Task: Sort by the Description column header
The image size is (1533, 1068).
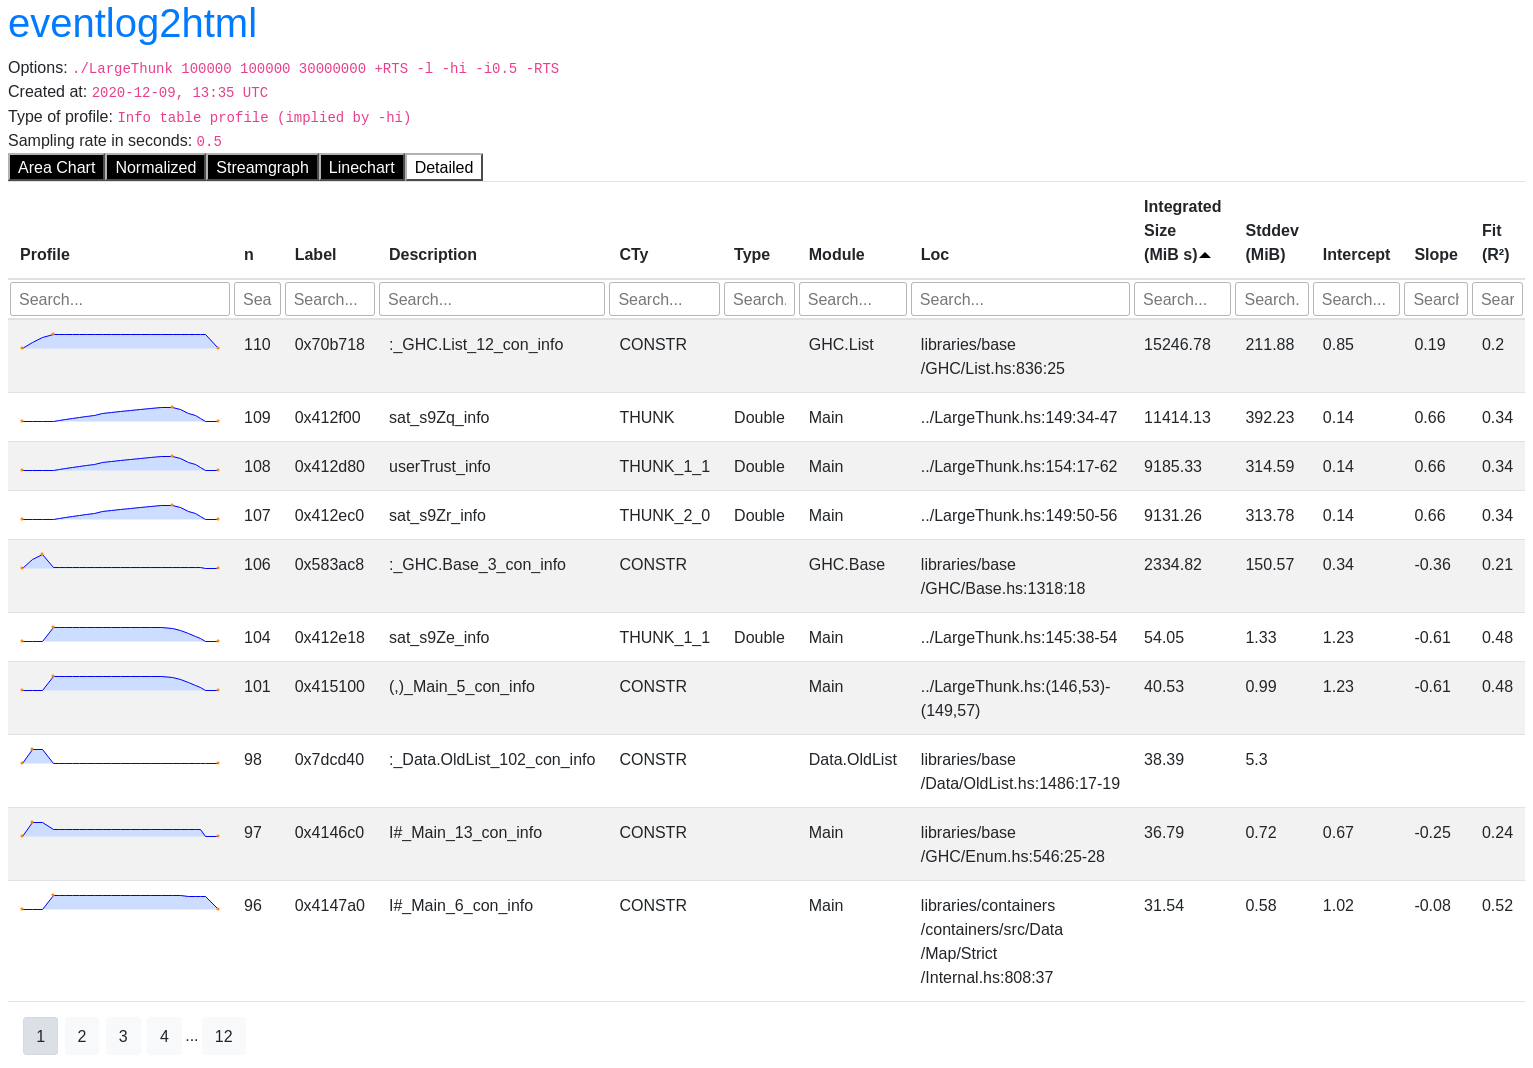Action: click(x=432, y=254)
